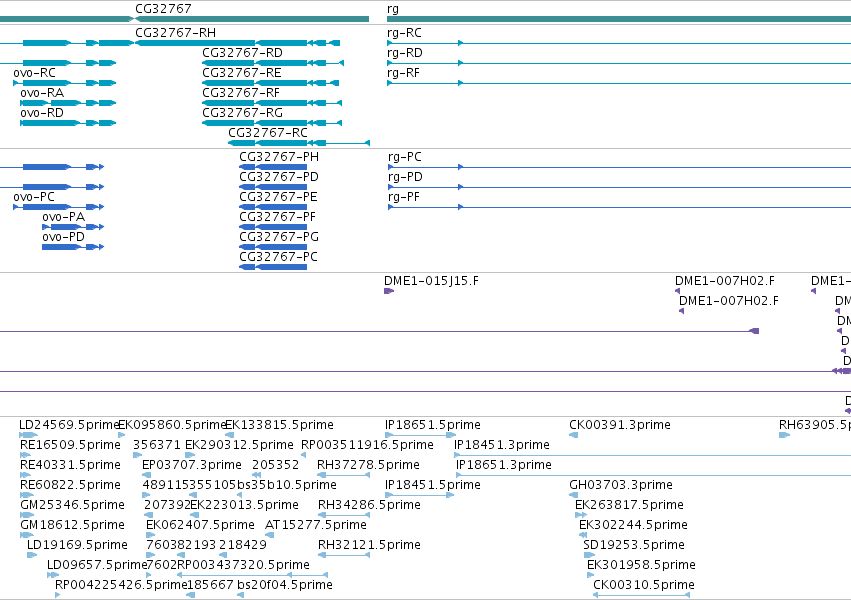Click the CG32767 gene span bar
Viewport: 851px width, 600px height.
(x=252, y=20)
